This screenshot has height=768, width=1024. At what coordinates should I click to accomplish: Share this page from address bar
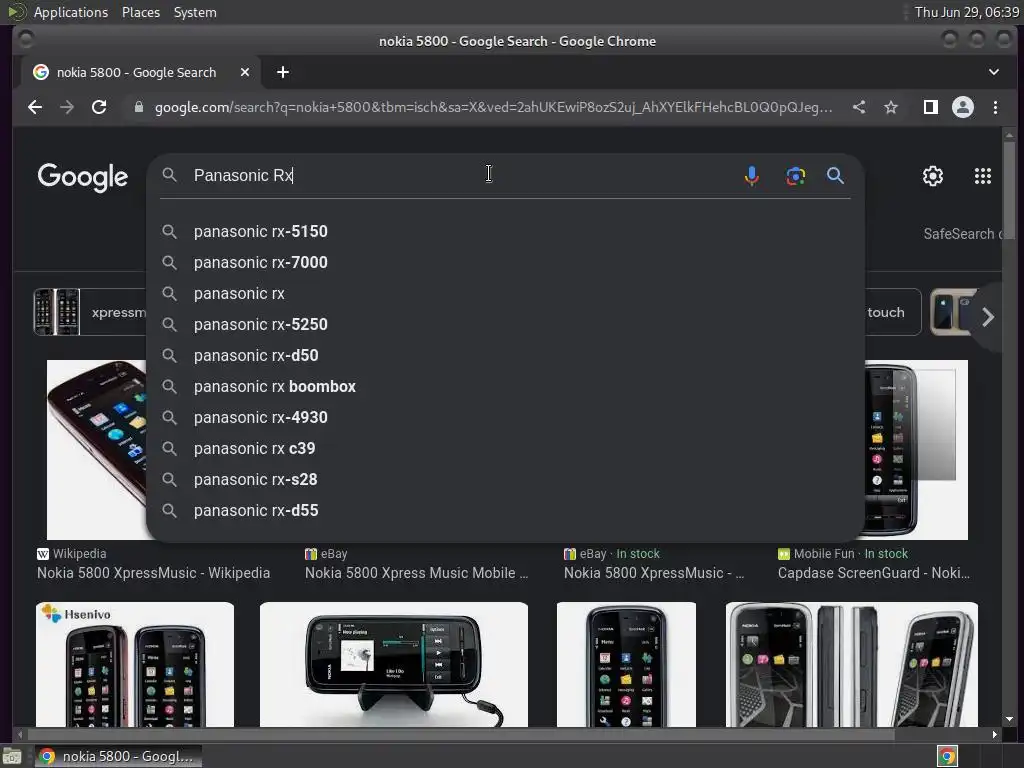[x=859, y=107]
